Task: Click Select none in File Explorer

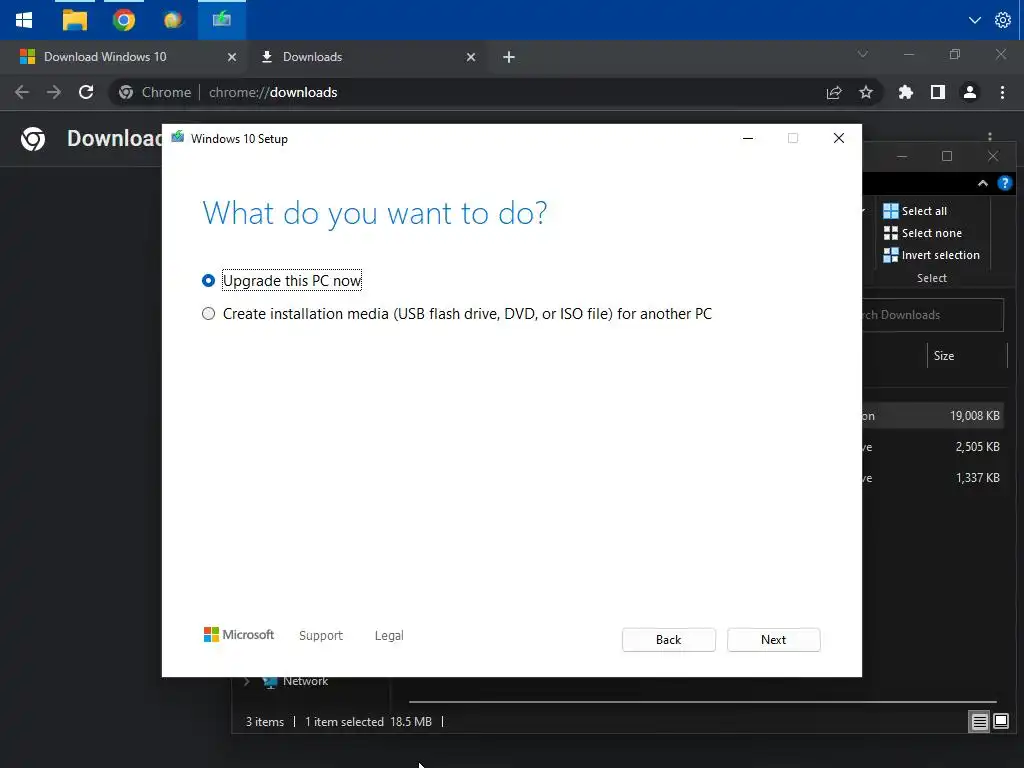Action: pyautogui.click(x=922, y=233)
